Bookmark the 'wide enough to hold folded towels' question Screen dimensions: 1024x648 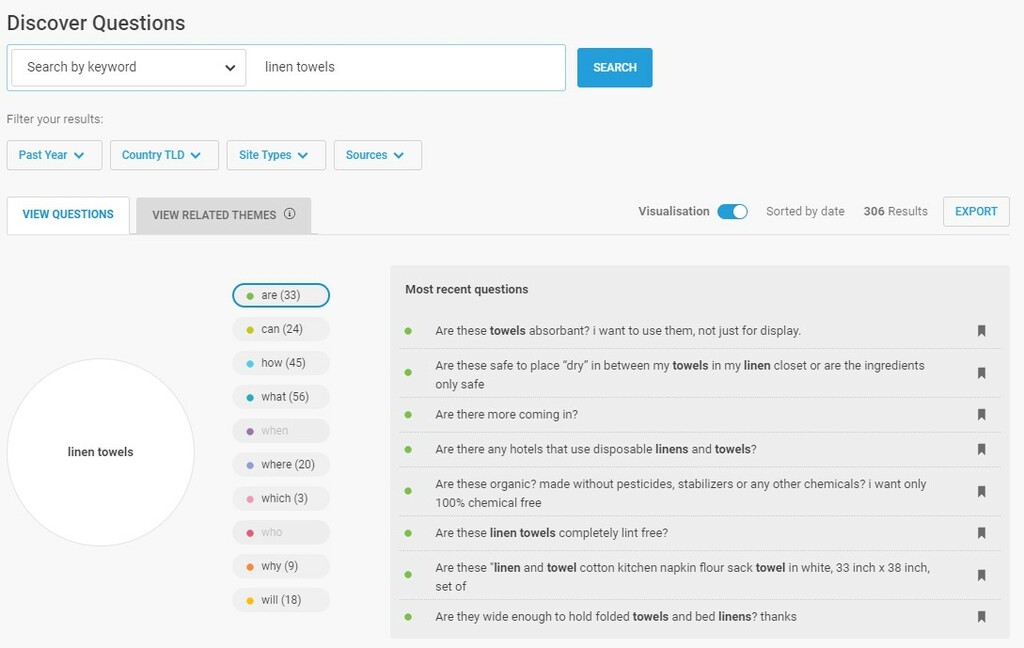pyautogui.click(x=981, y=617)
